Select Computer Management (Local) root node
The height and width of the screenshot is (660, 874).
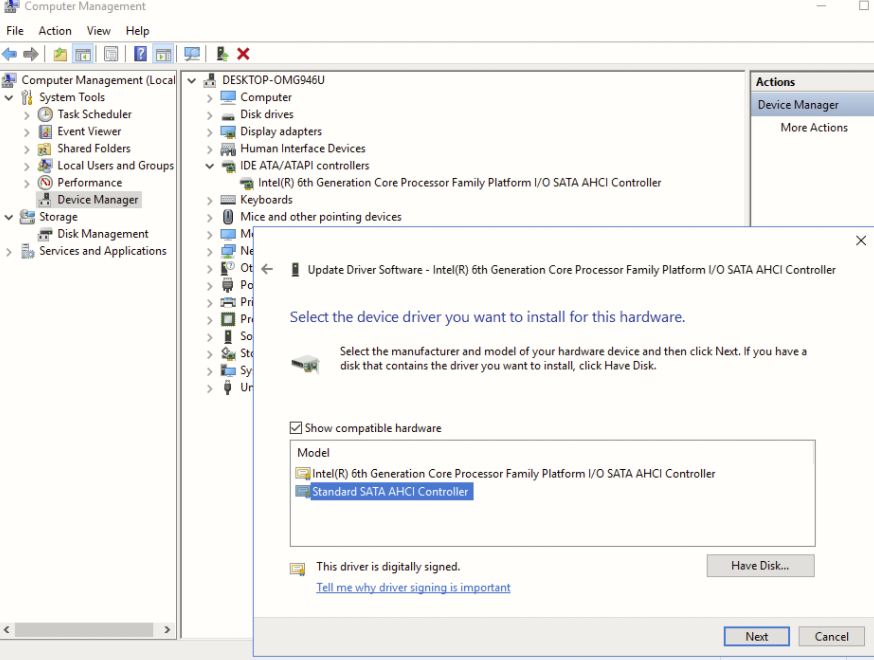[98, 80]
